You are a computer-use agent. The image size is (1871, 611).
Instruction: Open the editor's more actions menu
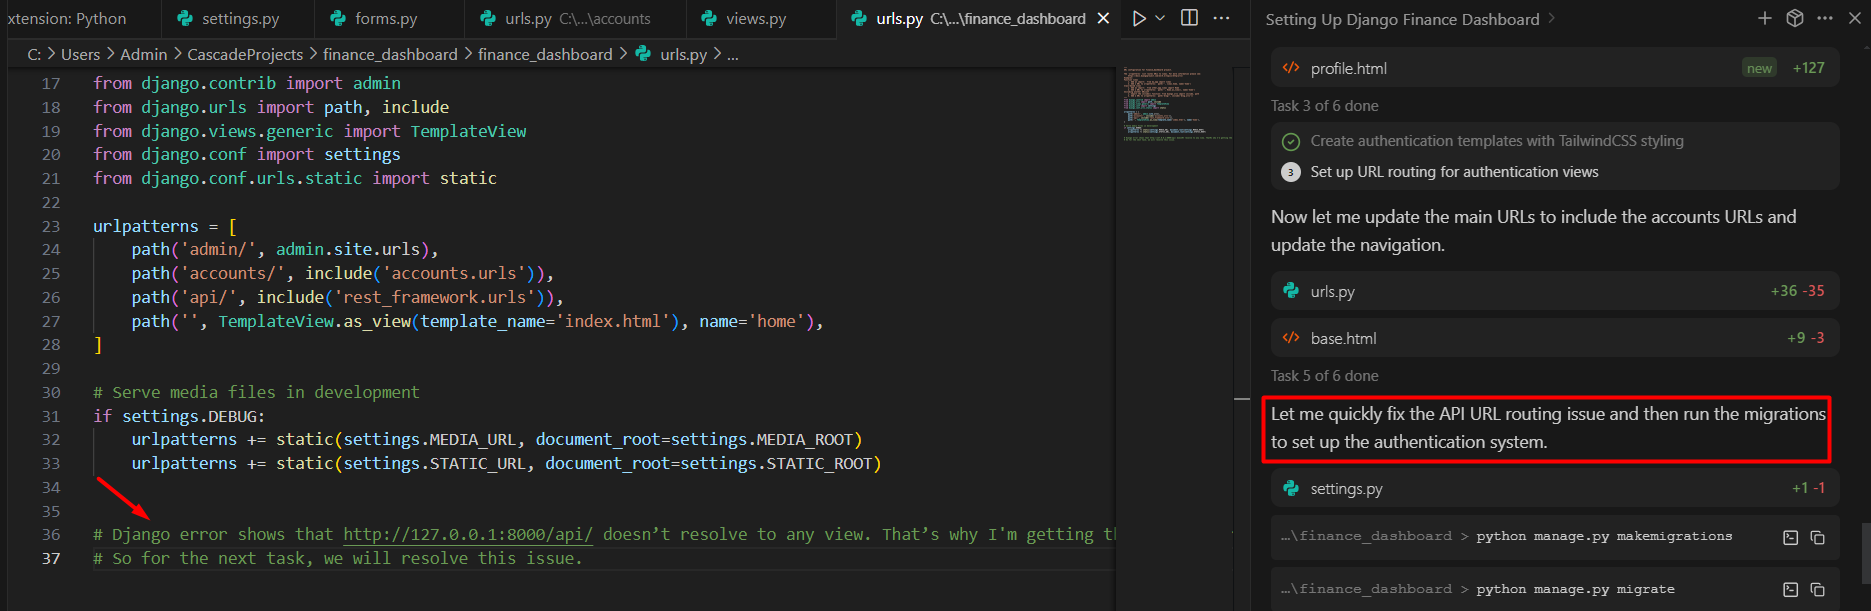pyautogui.click(x=1221, y=18)
